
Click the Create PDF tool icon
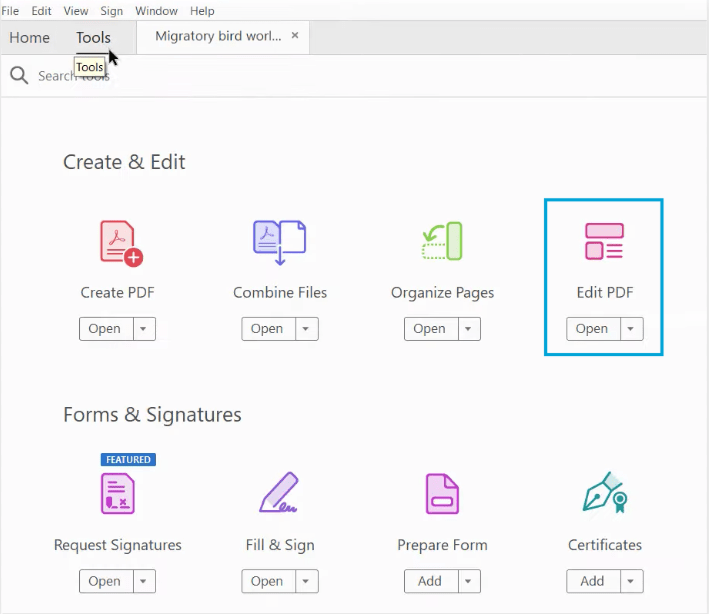[x=121, y=243]
